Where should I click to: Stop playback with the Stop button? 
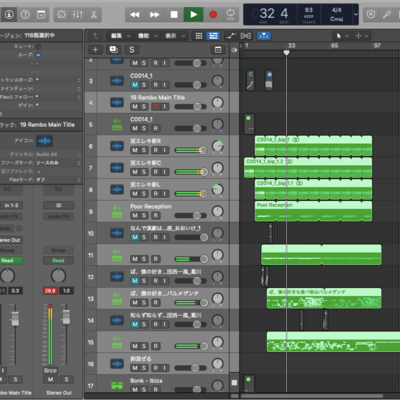tap(174, 15)
